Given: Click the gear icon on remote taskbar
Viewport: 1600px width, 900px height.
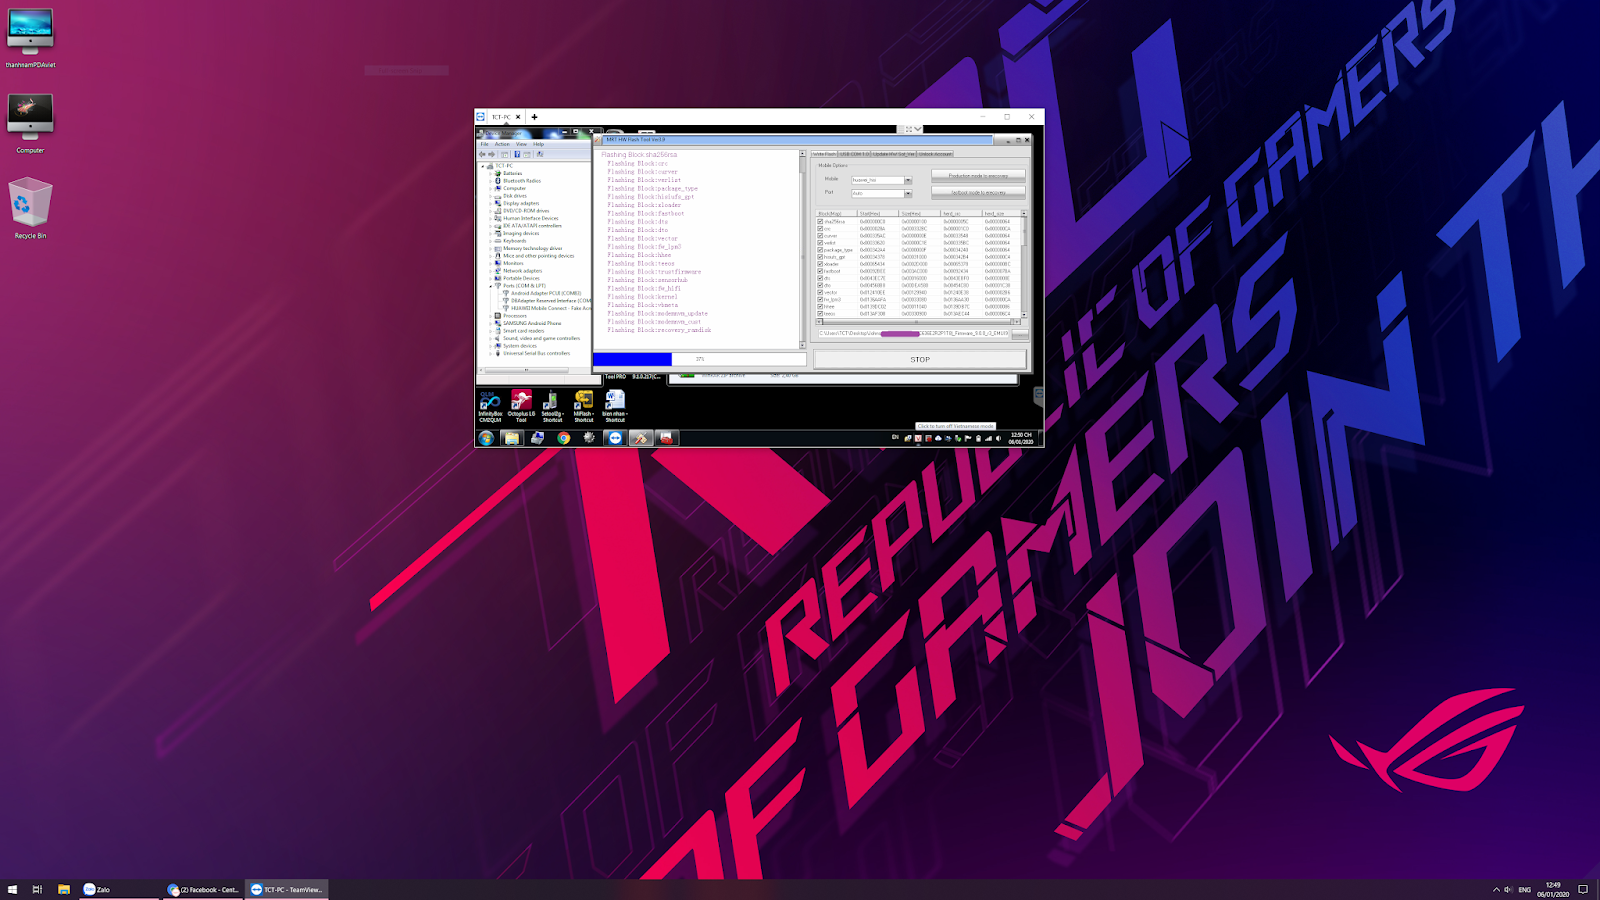Looking at the screenshot, I should [x=589, y=438].
